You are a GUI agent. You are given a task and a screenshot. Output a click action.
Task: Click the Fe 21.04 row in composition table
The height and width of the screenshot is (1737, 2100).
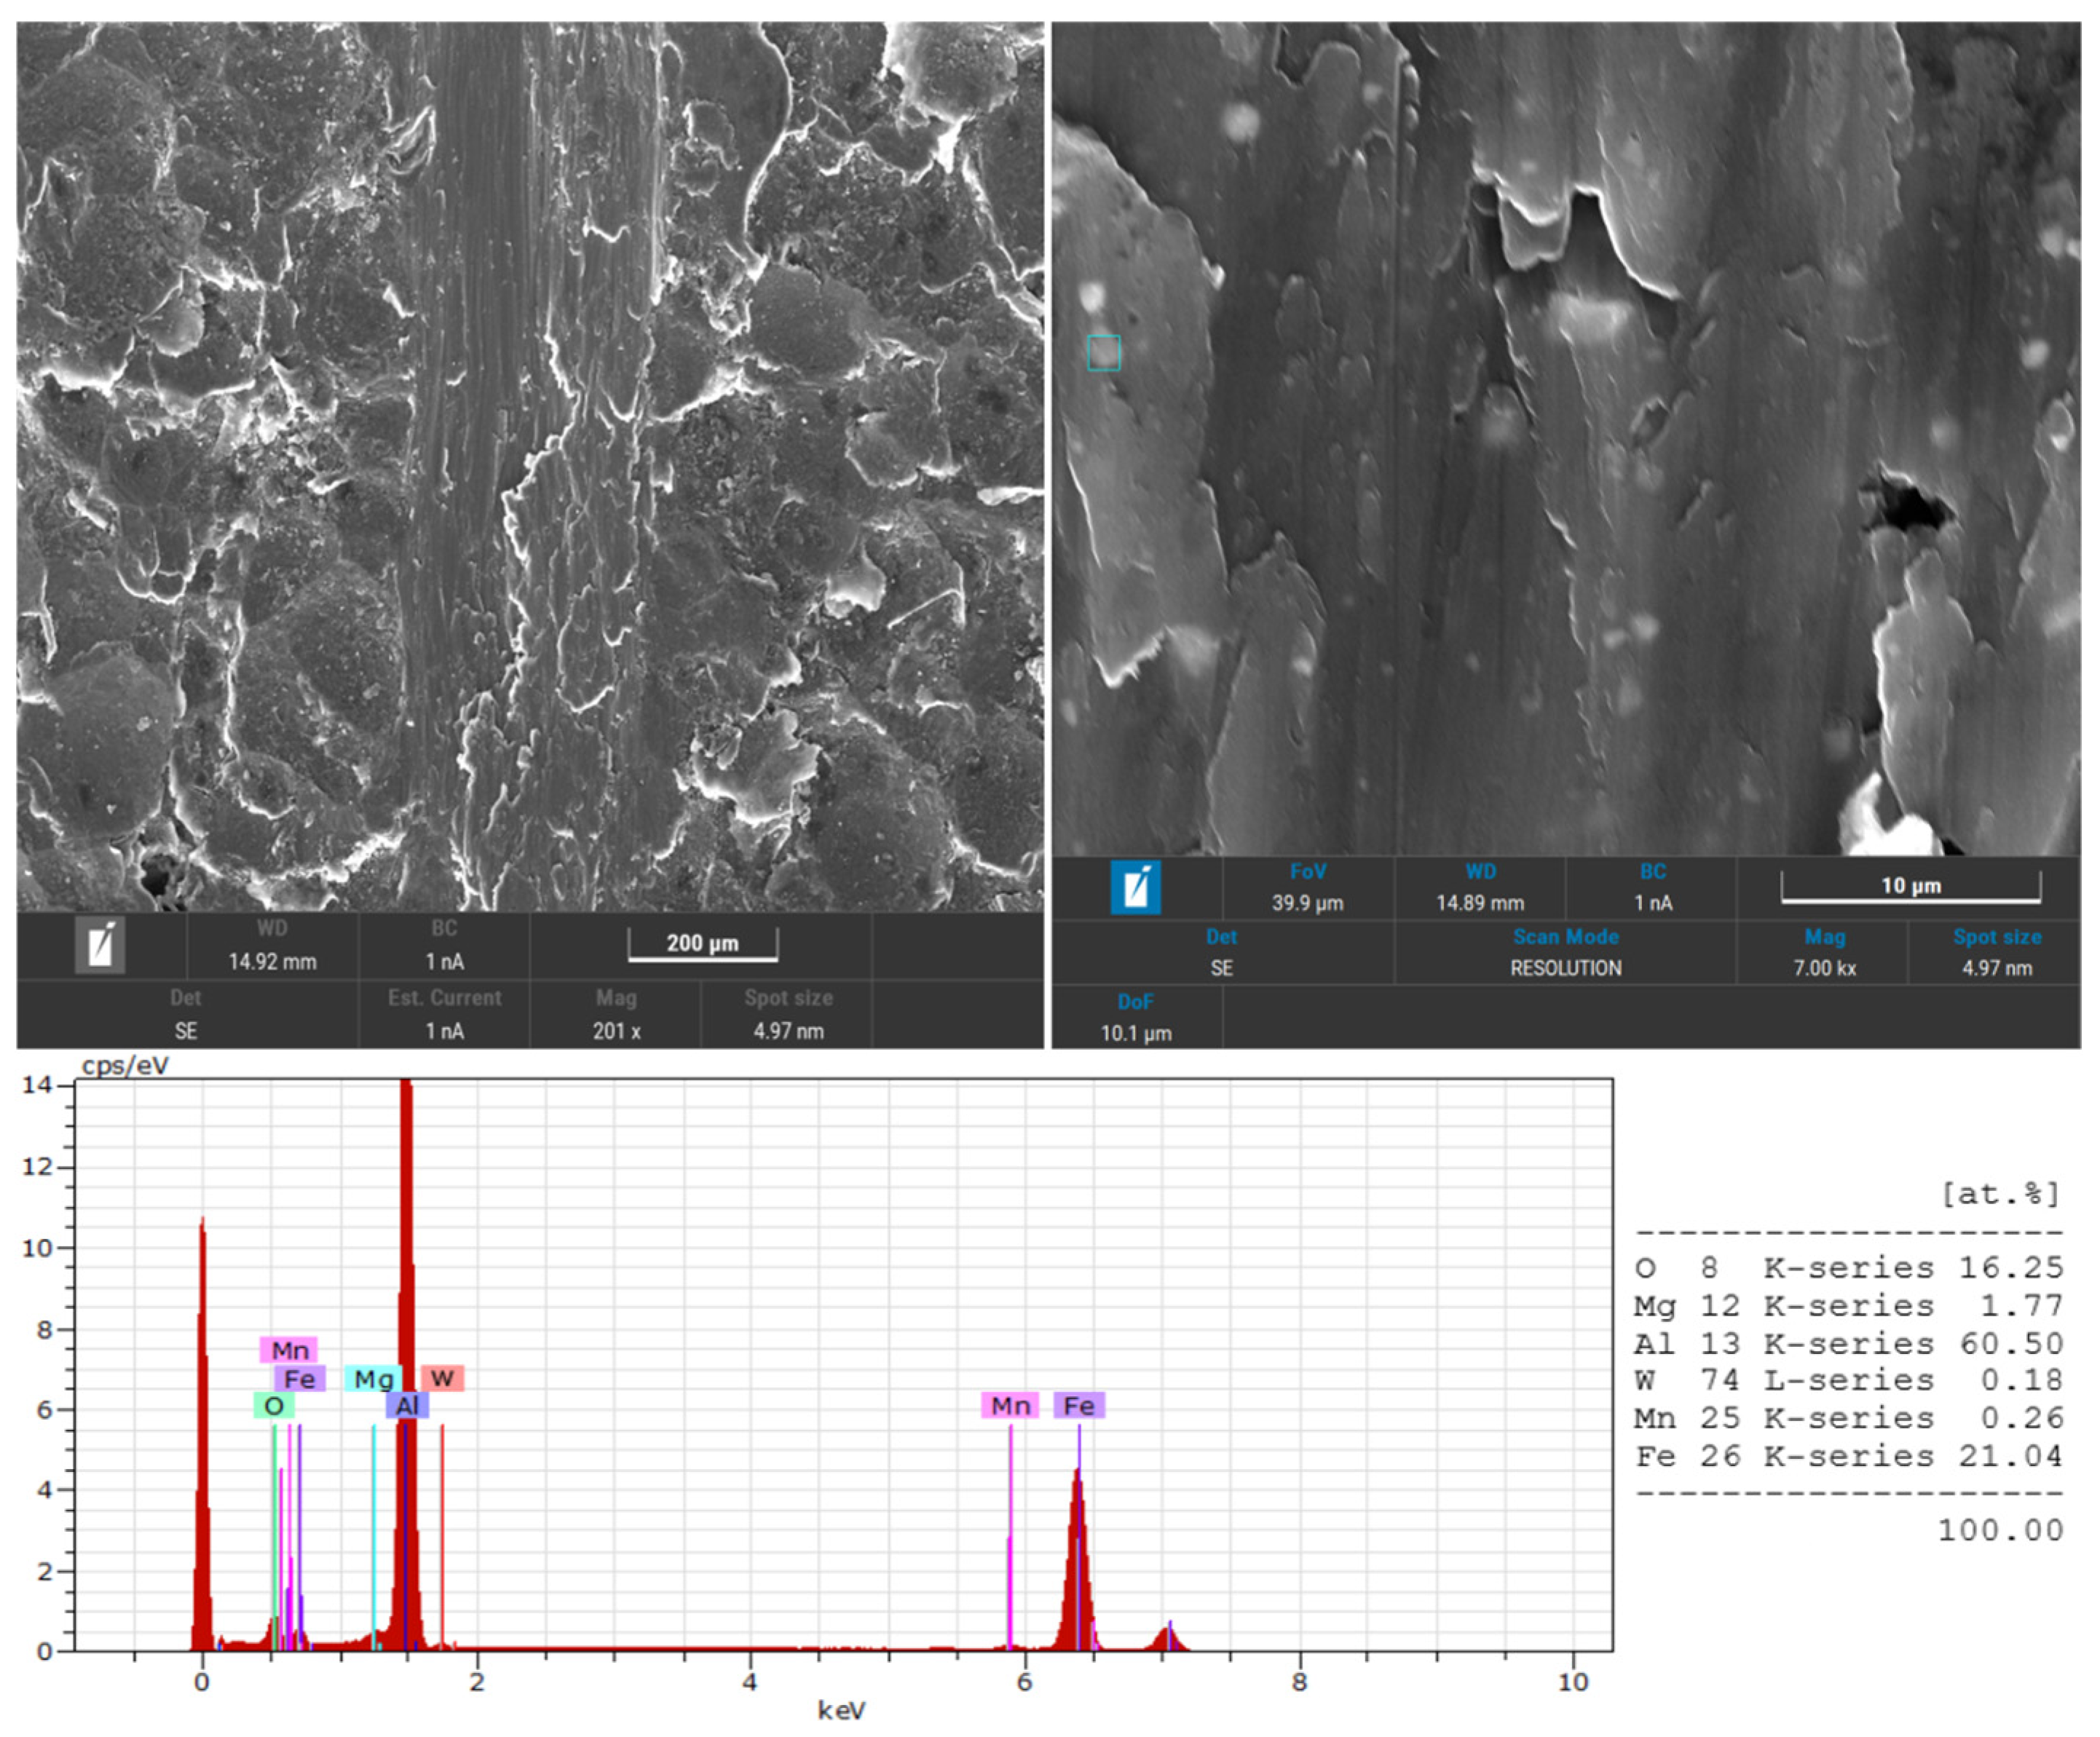[1848, 1456]
